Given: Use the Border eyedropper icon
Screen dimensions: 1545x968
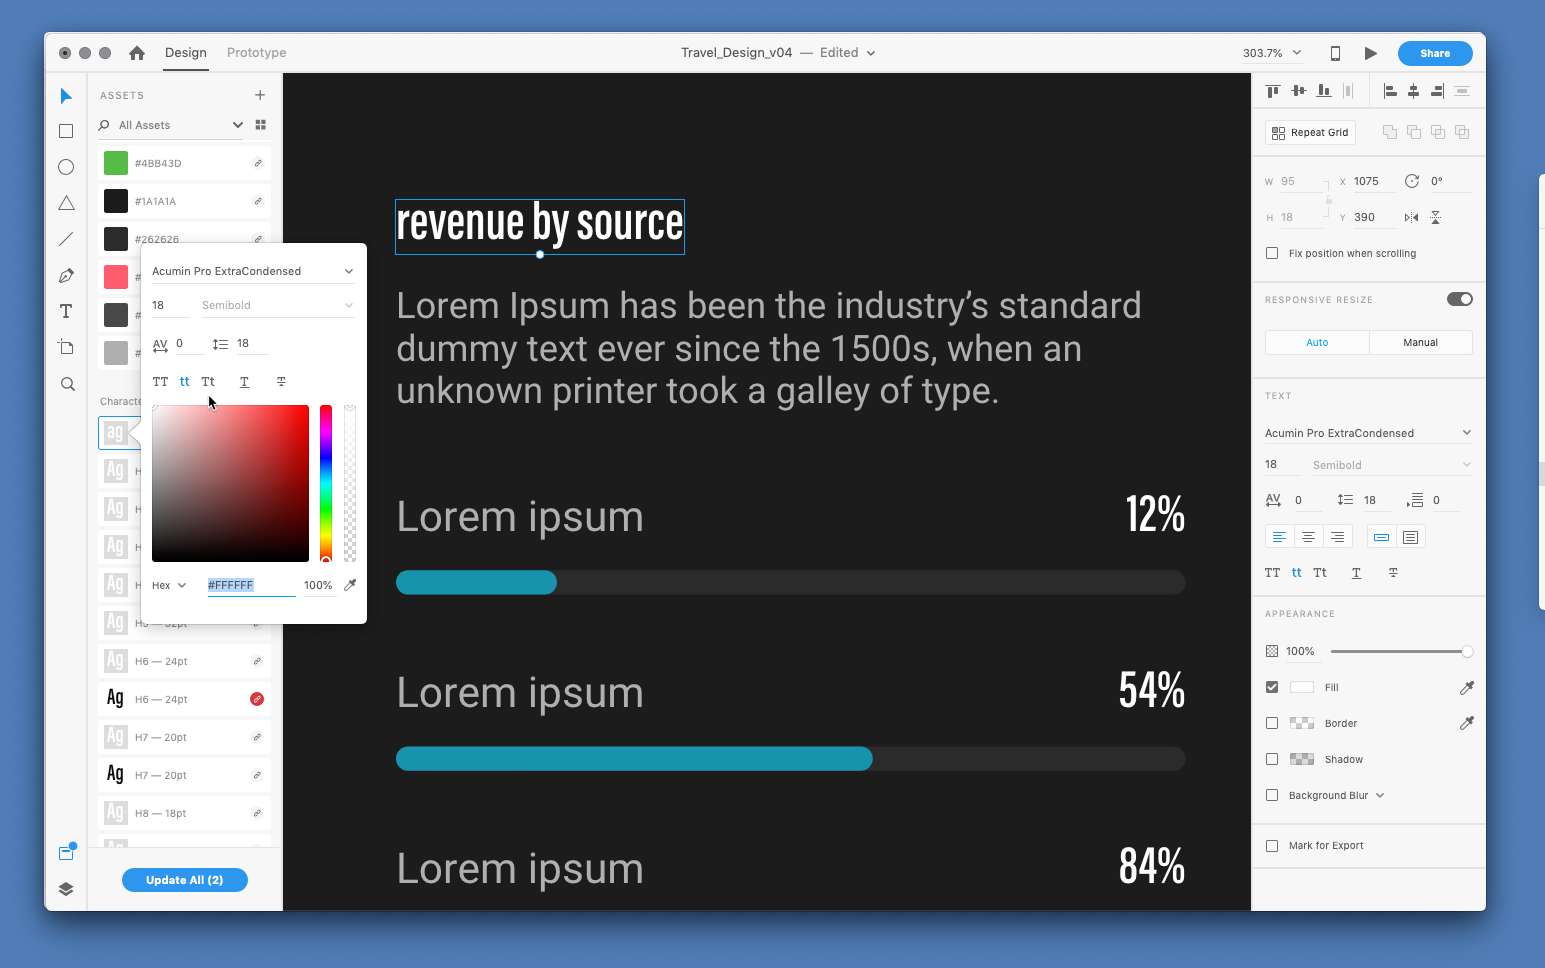Looking at the screenshot, I should click(1466, 723).
